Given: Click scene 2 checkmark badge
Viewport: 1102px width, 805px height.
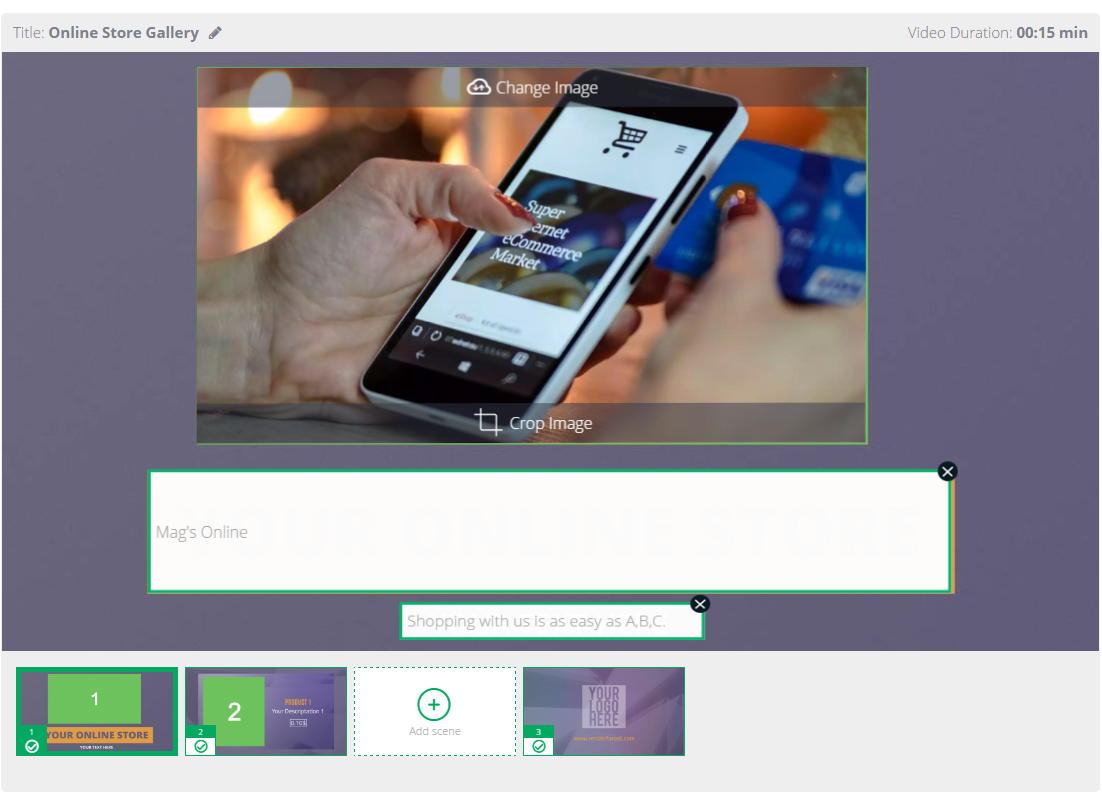Looking at the screenshot, I should pyautogui.click(x=201, y=747).
